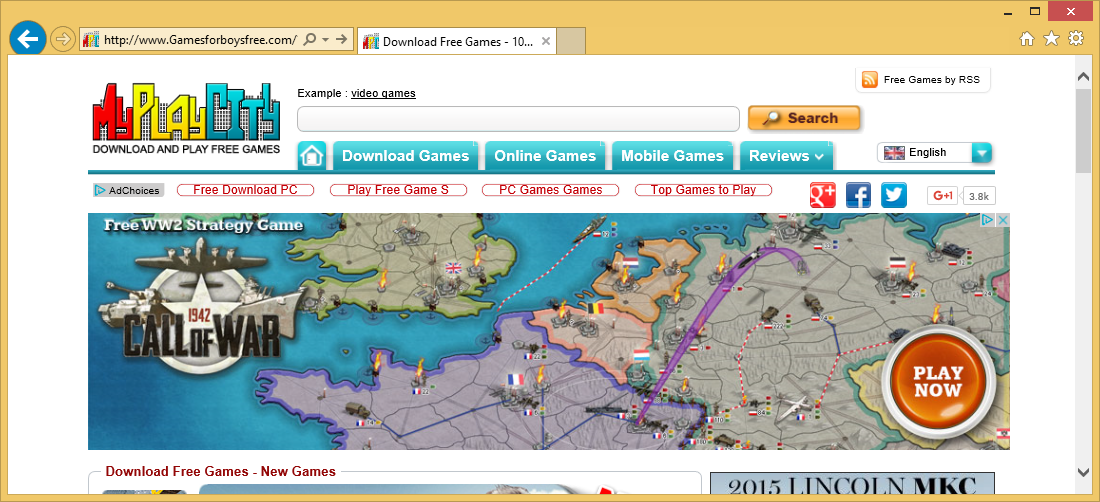Open the browser Home icon
Screen dimensions: 1100x502
1027,39
